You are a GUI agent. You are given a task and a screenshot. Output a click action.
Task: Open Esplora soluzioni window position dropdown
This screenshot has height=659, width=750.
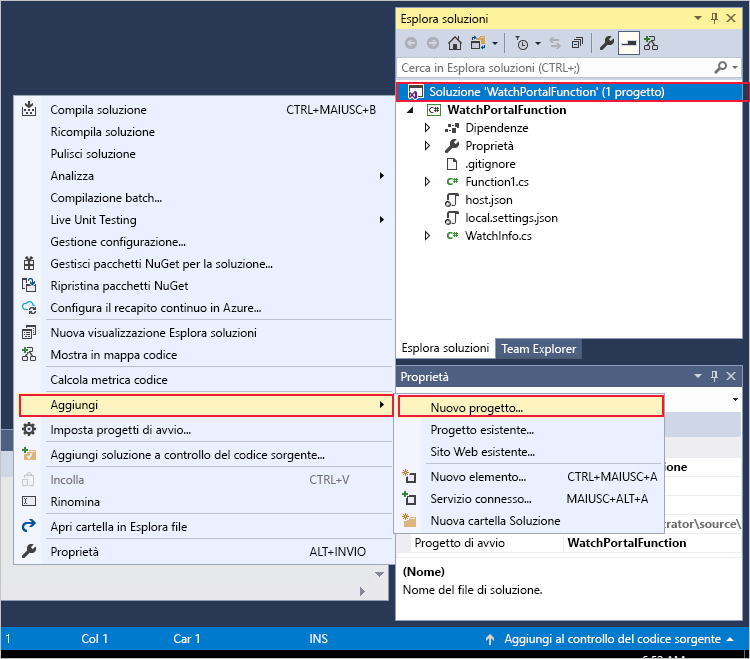tap(698, 18)
